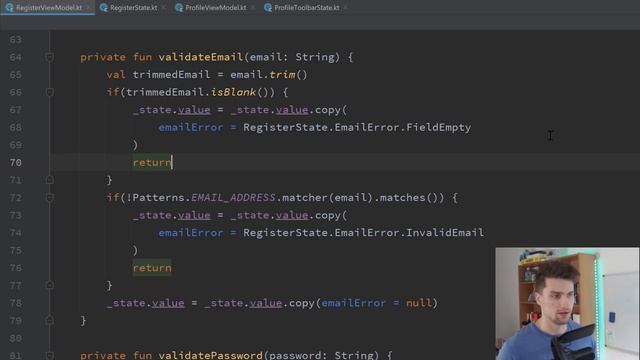Collapse the isBlank if-block at line 66
The height and width of the screenshot is (360, 640).
(50, 92)
